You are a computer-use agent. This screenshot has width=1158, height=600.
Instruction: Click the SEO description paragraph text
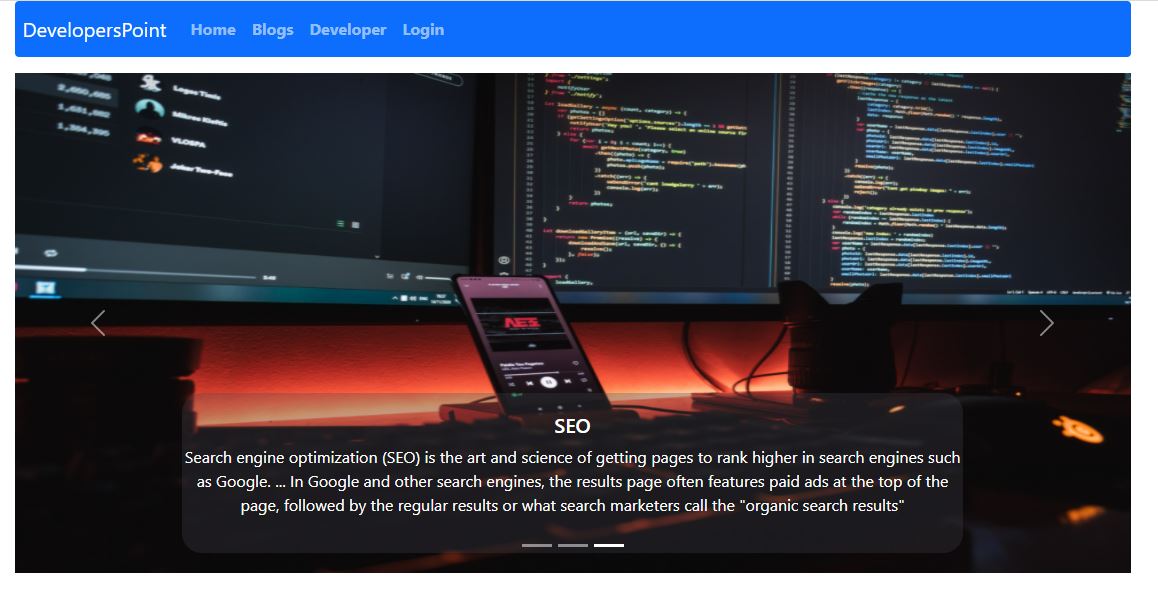pos(572,482)
